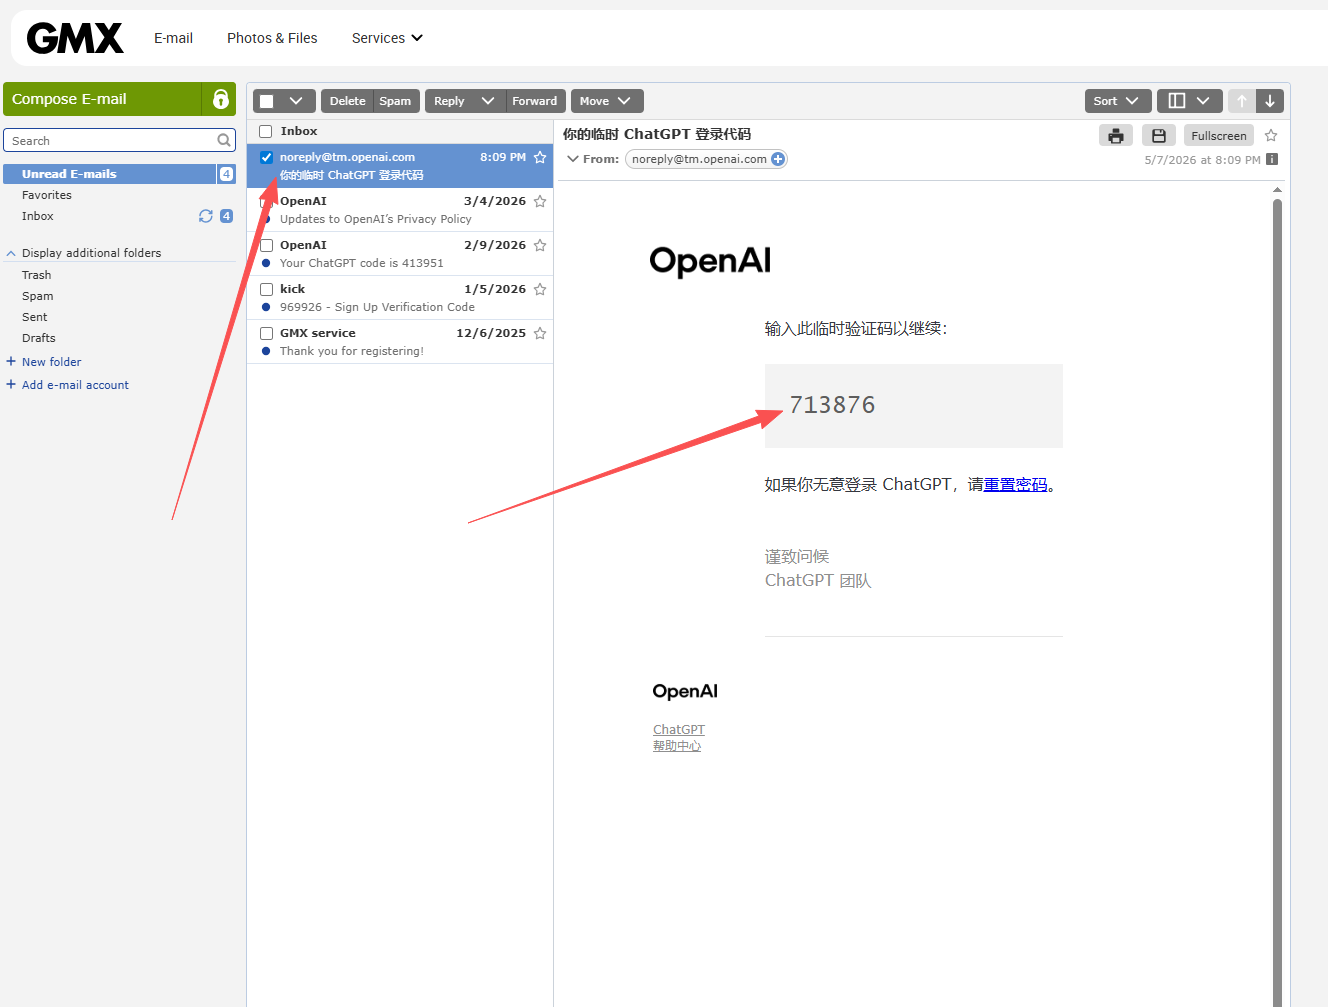Open the Drafts folder
Image resolution: width=1328 pixels, height=1007 pixels.
(x=39, y=338)
